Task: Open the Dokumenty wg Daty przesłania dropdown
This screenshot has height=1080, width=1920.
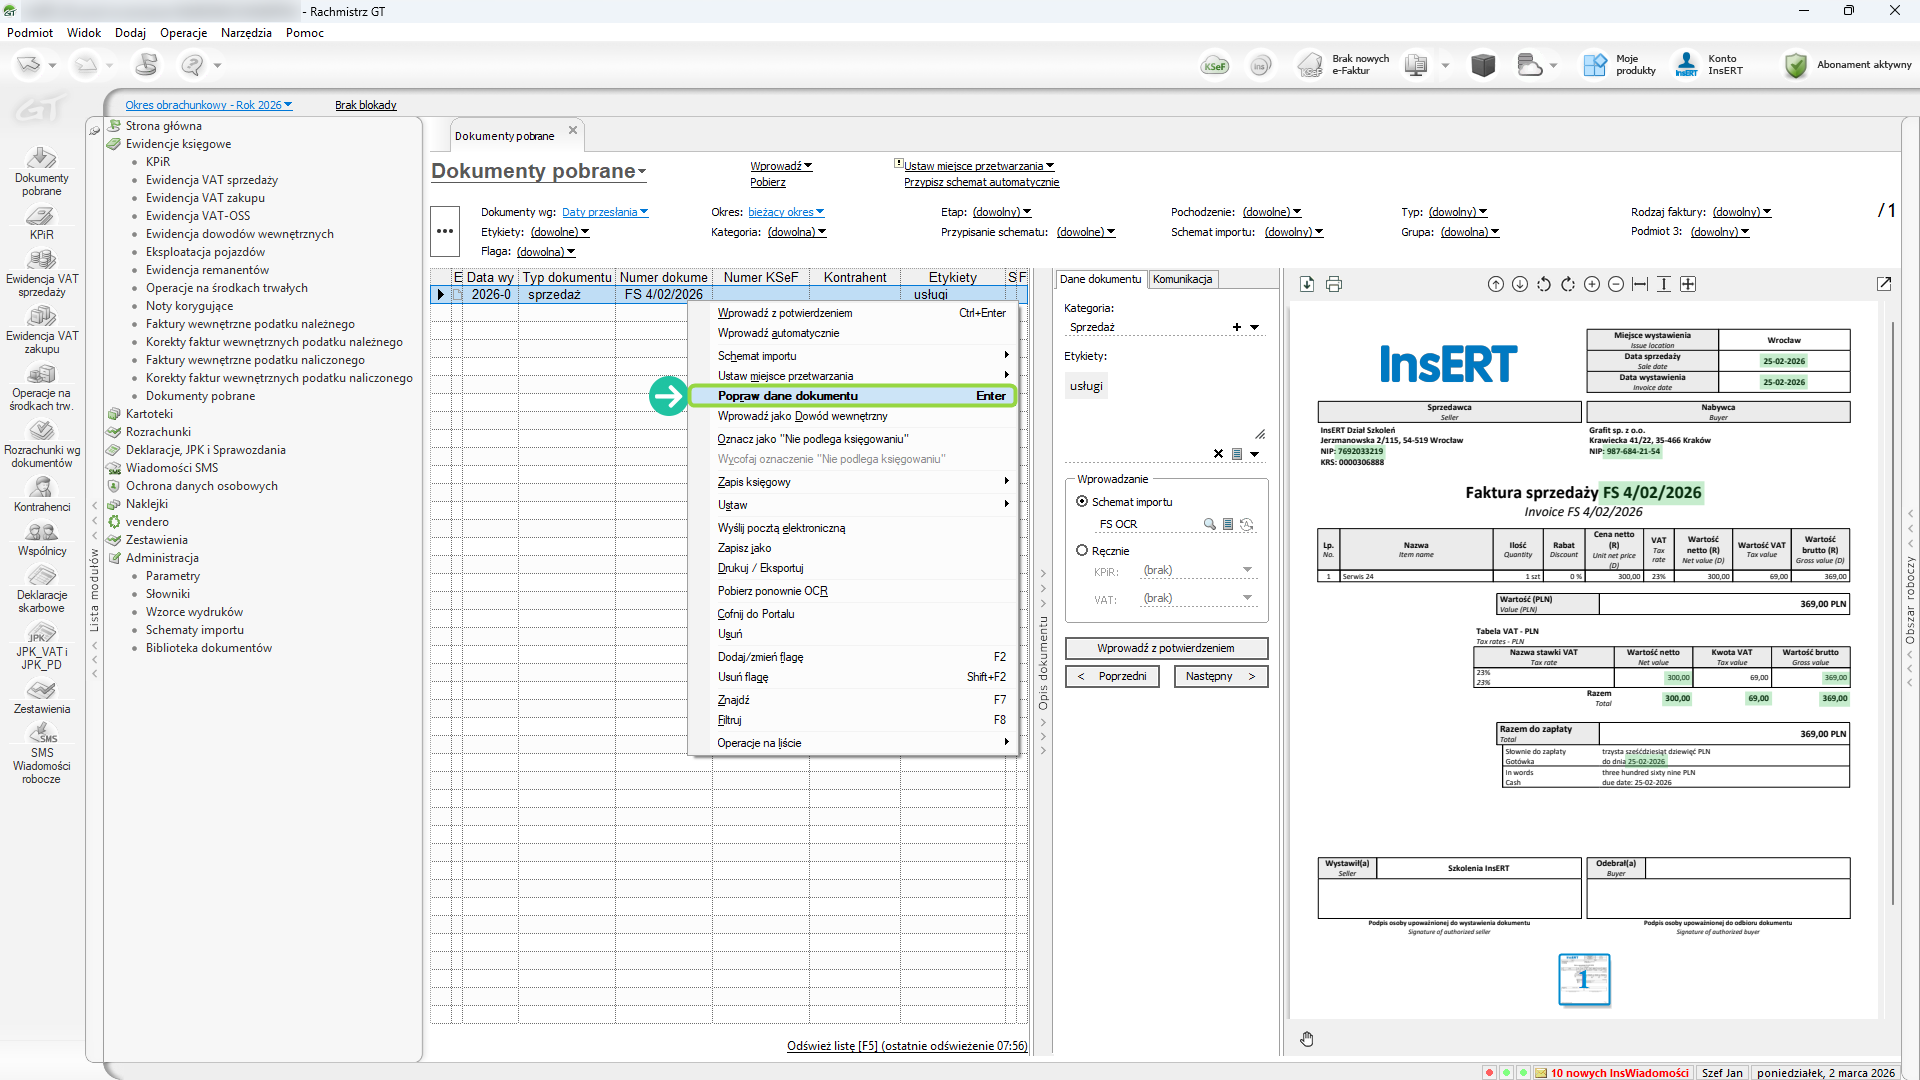Action: (x=604, y=212)
